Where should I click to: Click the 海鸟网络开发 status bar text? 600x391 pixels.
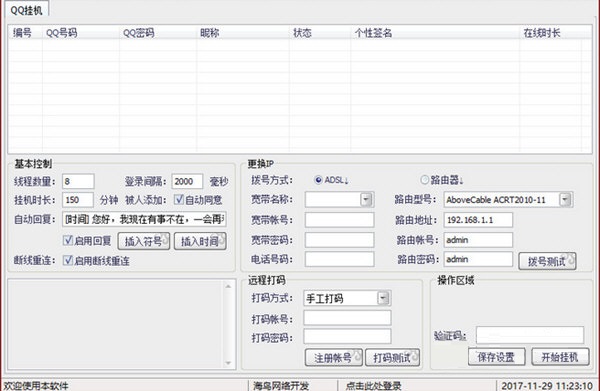click(281, 386)
